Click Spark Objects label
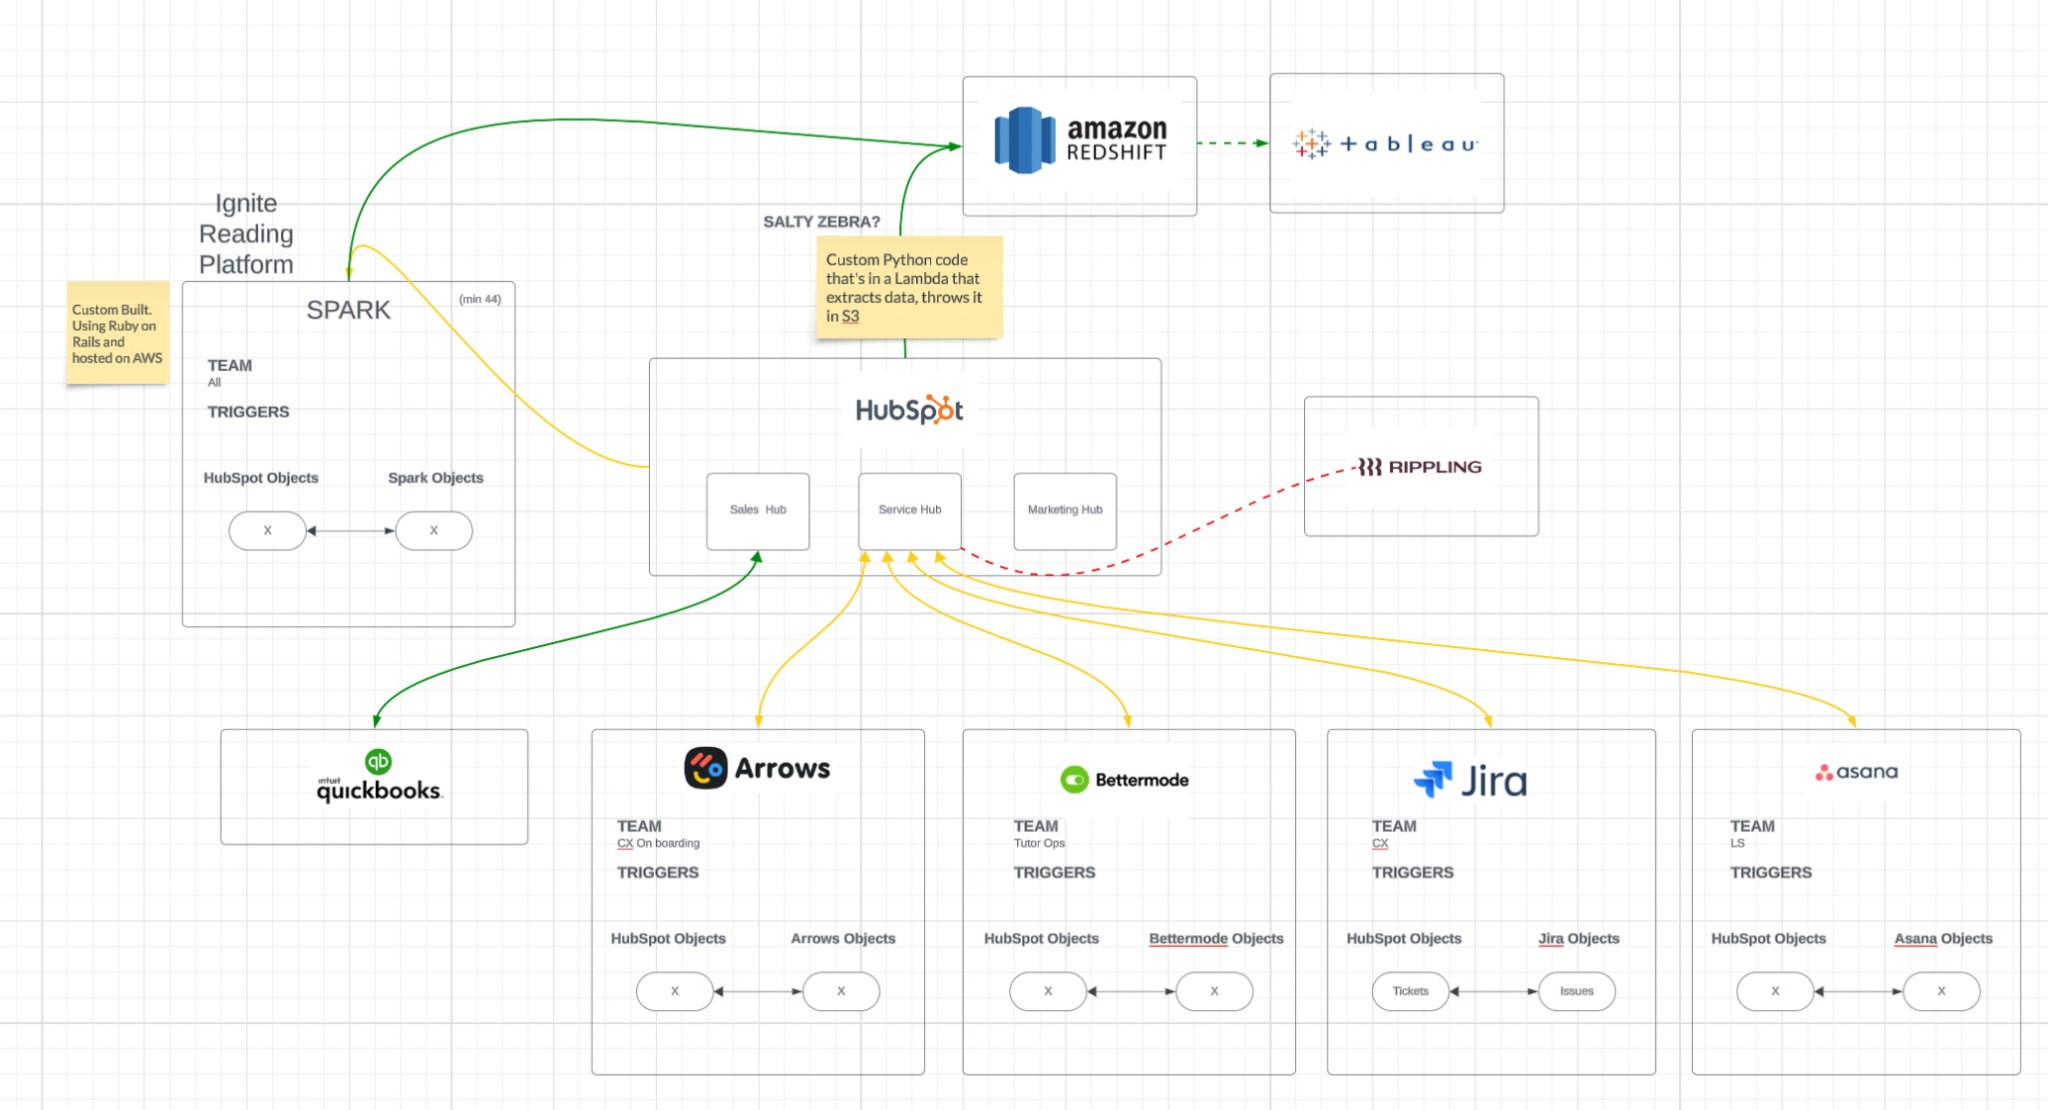Screen dimensions: 2048x1110 pos(436,478)
